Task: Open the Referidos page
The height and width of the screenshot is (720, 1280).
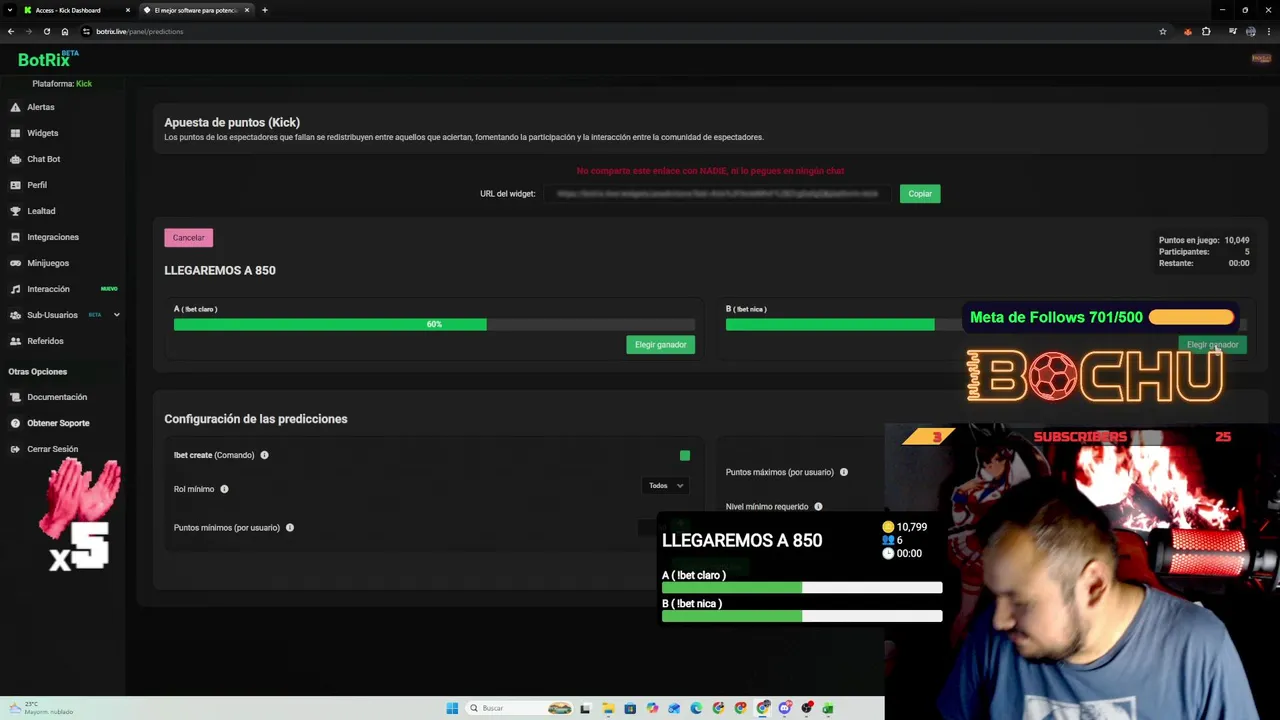Action: click(x=45, y=341)
